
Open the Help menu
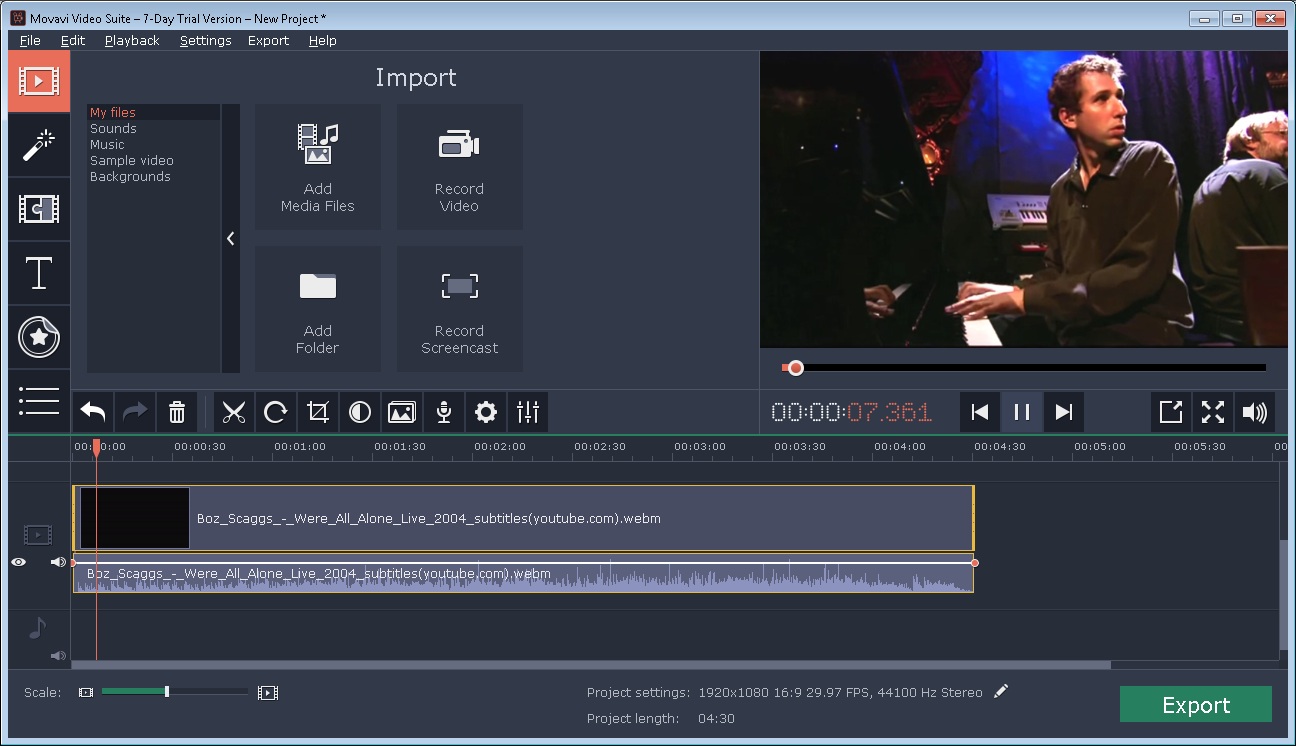(322, 40)
